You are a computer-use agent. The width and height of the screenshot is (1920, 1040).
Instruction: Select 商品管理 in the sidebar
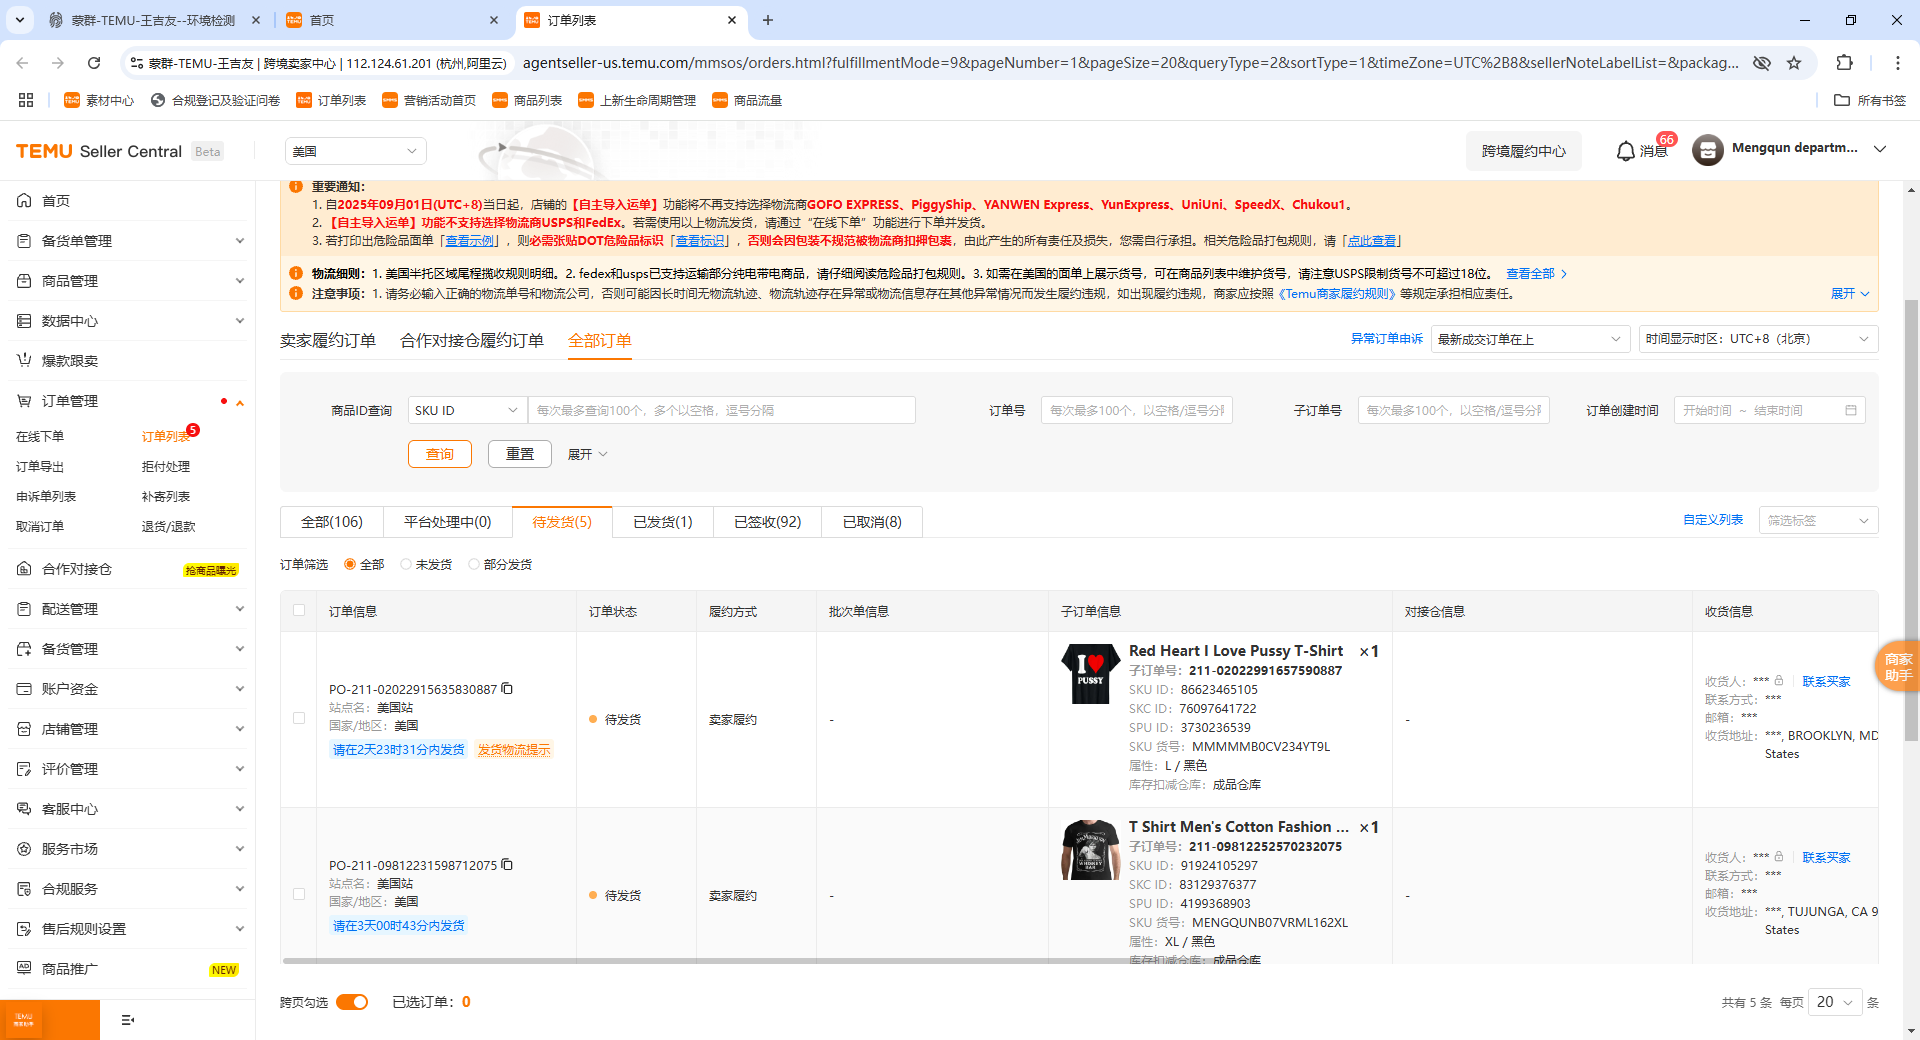[70, 280]
